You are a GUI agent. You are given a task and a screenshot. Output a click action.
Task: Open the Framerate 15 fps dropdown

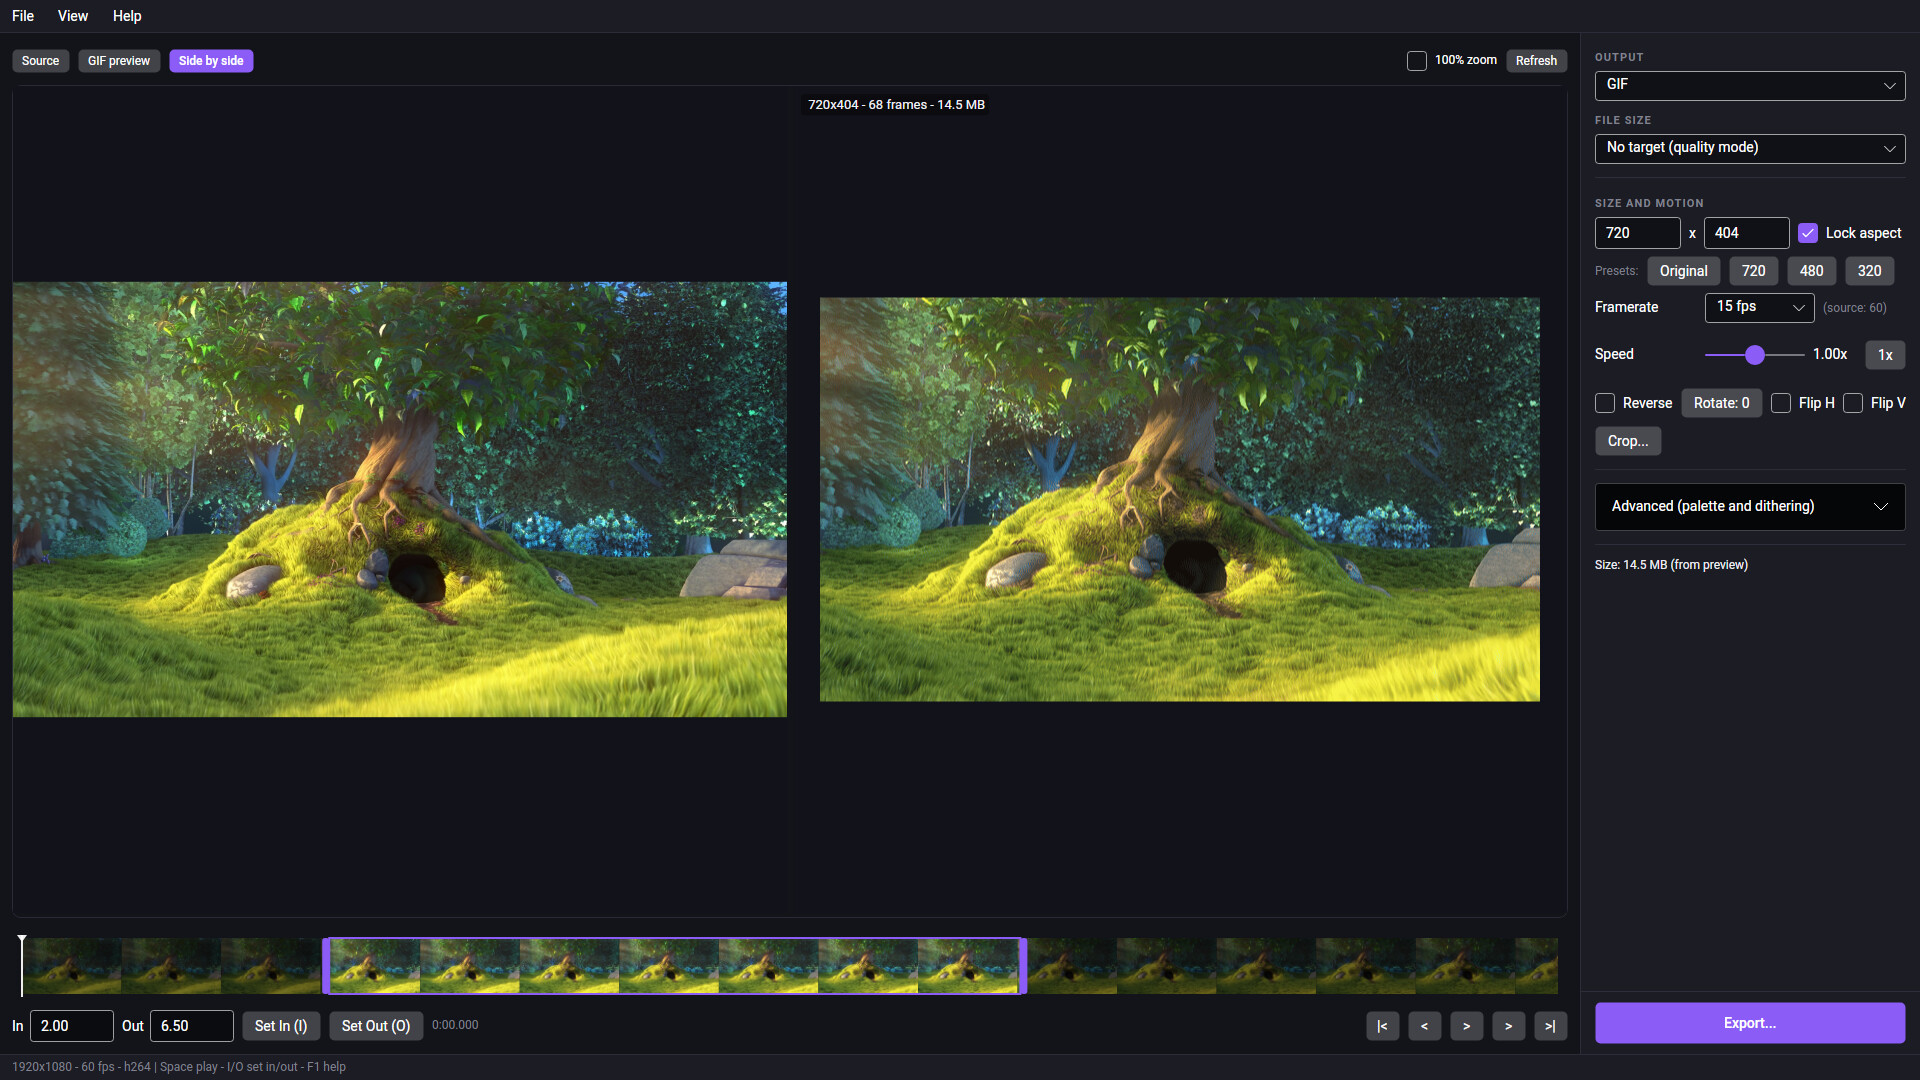pos(1759,307)
